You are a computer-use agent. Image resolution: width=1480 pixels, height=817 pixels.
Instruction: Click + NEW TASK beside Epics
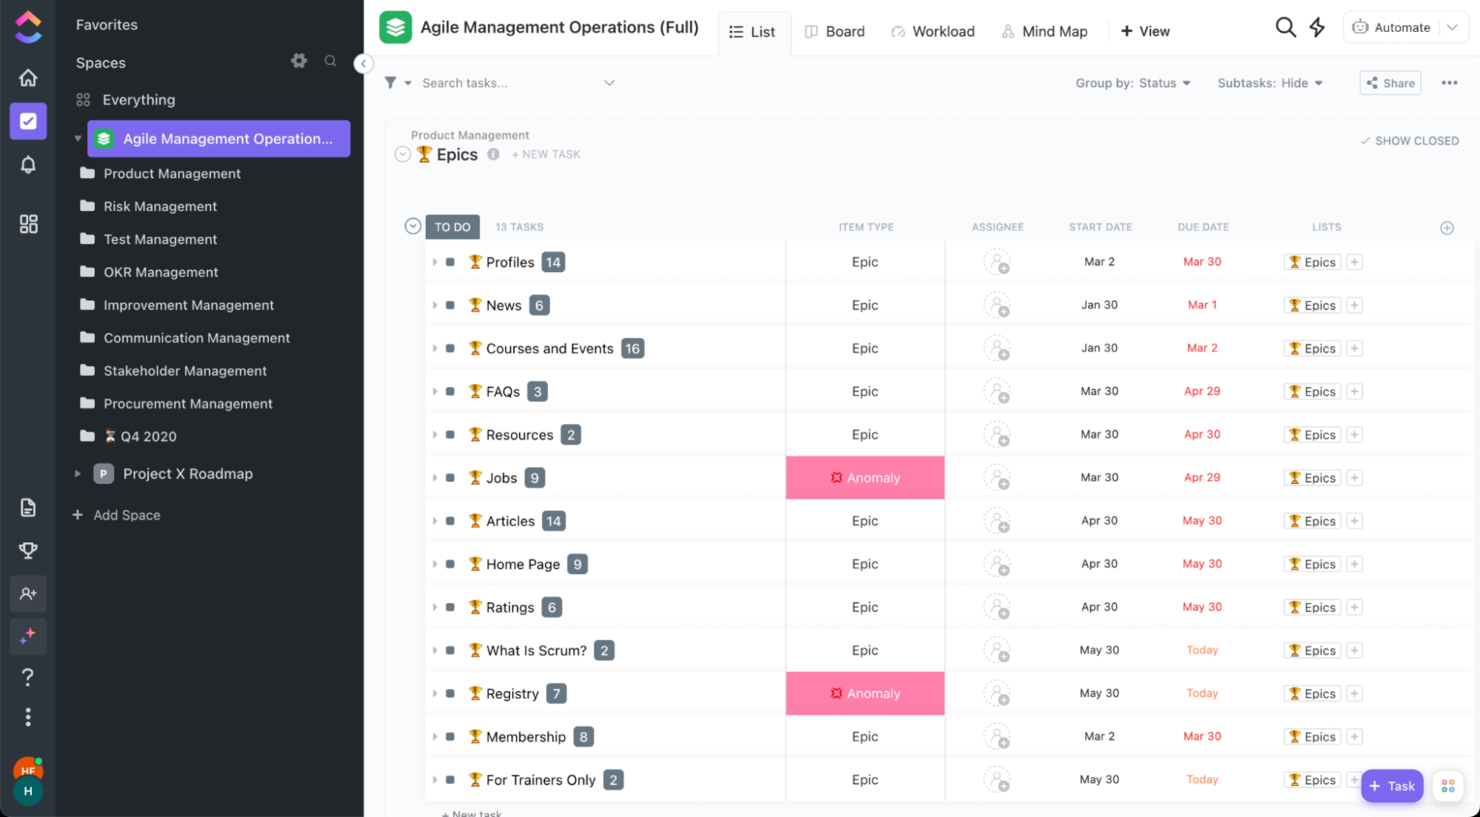point(546,154)
